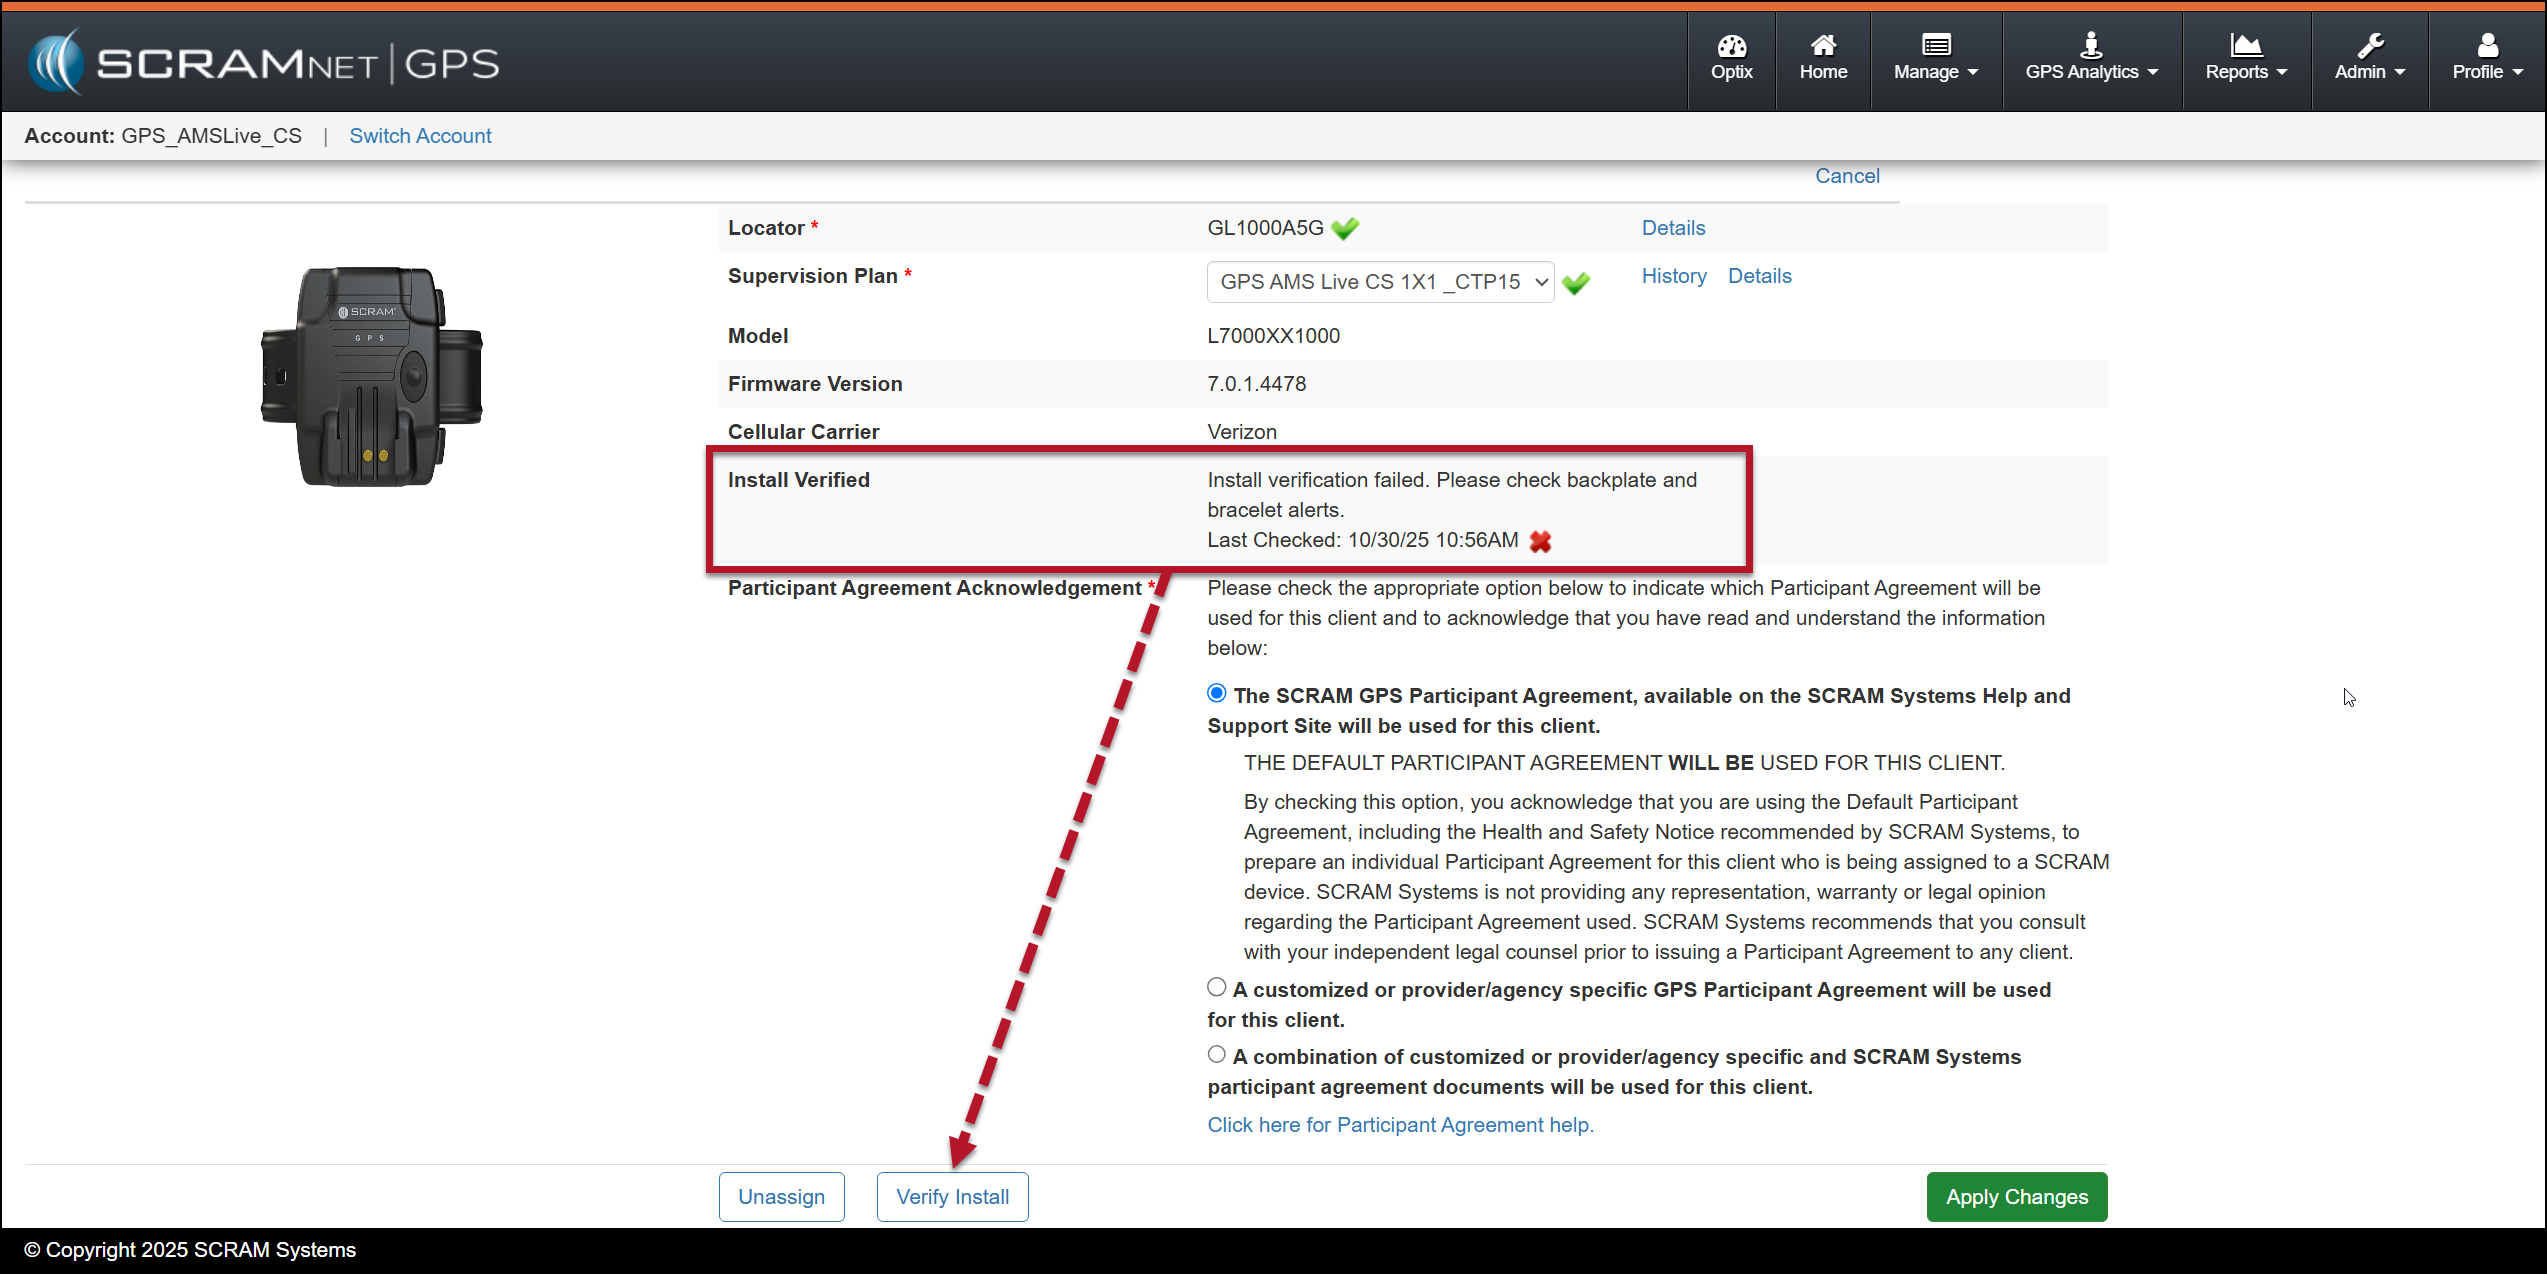This screenshot has width=2547, height=1274.
Task: Open Supervision Plan History link
Action: coord(1673,276)
